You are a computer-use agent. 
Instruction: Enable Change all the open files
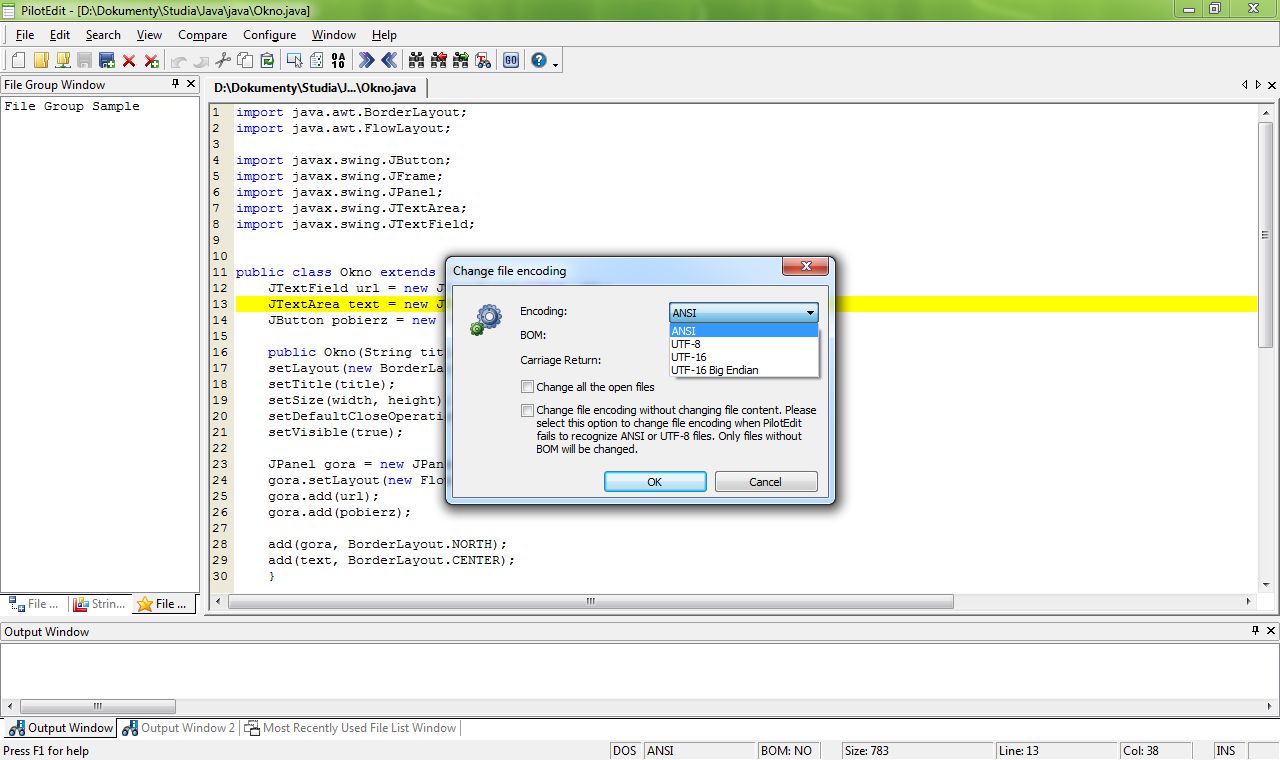527,387
